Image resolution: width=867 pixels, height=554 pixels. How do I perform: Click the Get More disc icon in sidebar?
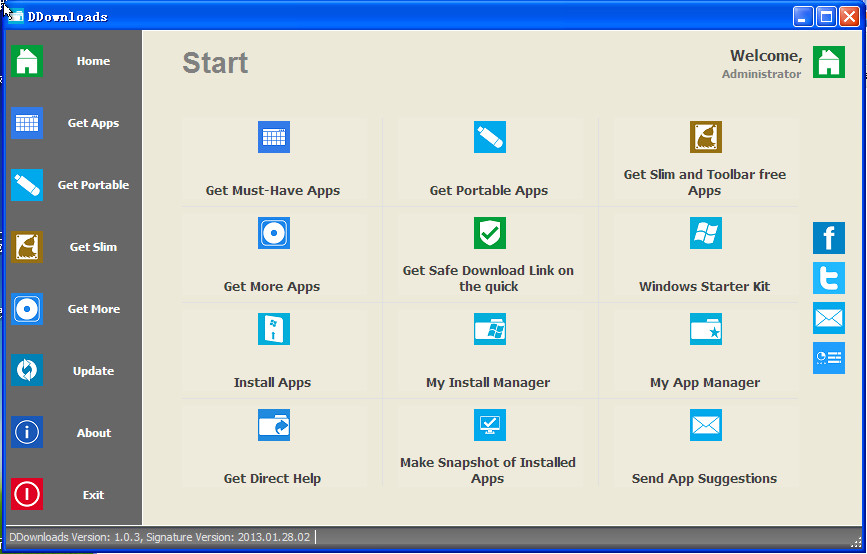[27, 309]
